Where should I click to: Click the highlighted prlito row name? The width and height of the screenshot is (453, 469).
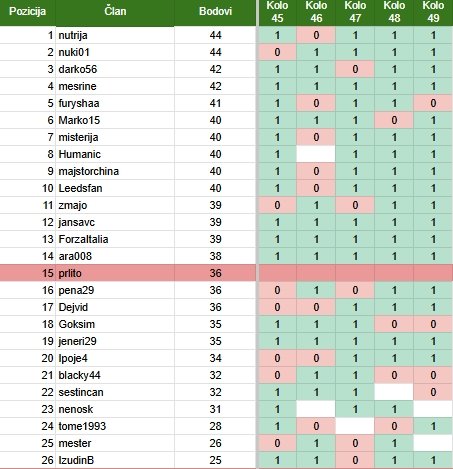(x=70, y=273)
